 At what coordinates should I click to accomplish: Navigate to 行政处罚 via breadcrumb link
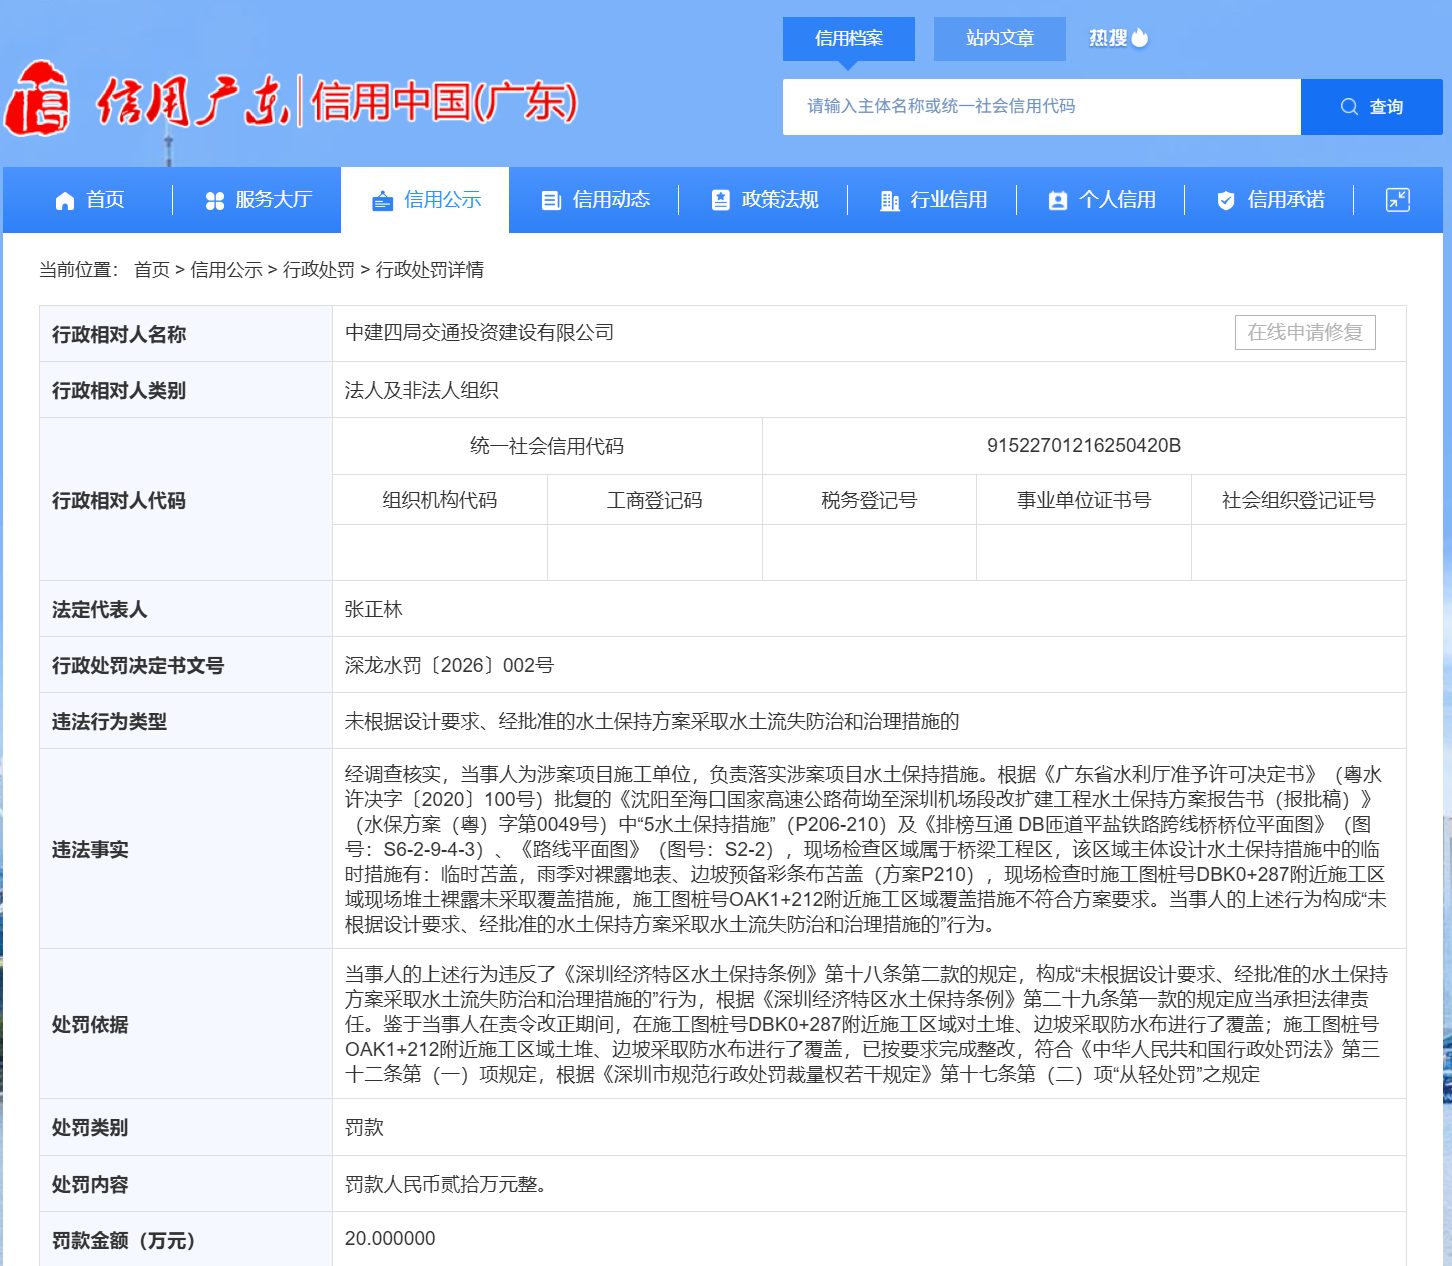(x=320, y=270)
